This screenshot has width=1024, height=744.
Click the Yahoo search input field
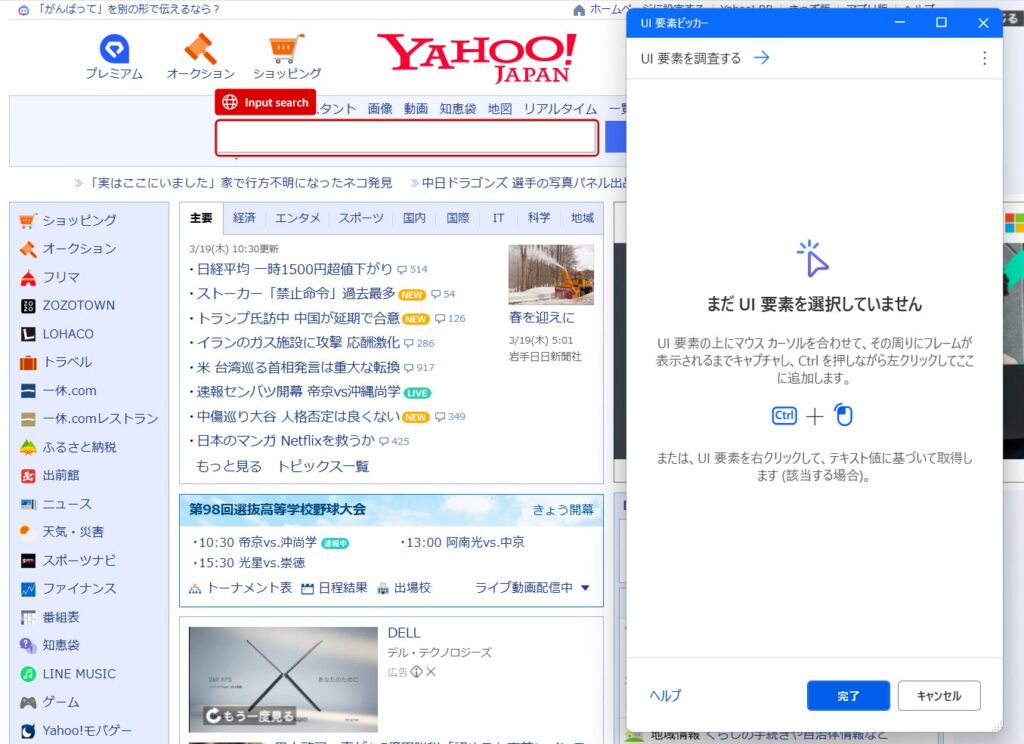click(x=407, y=138)
